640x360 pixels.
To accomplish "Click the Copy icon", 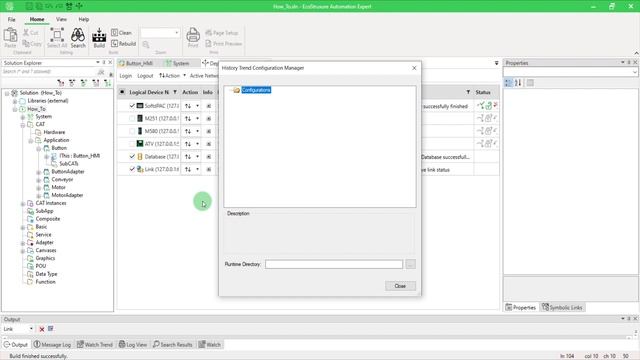I will tap(26, 43).
